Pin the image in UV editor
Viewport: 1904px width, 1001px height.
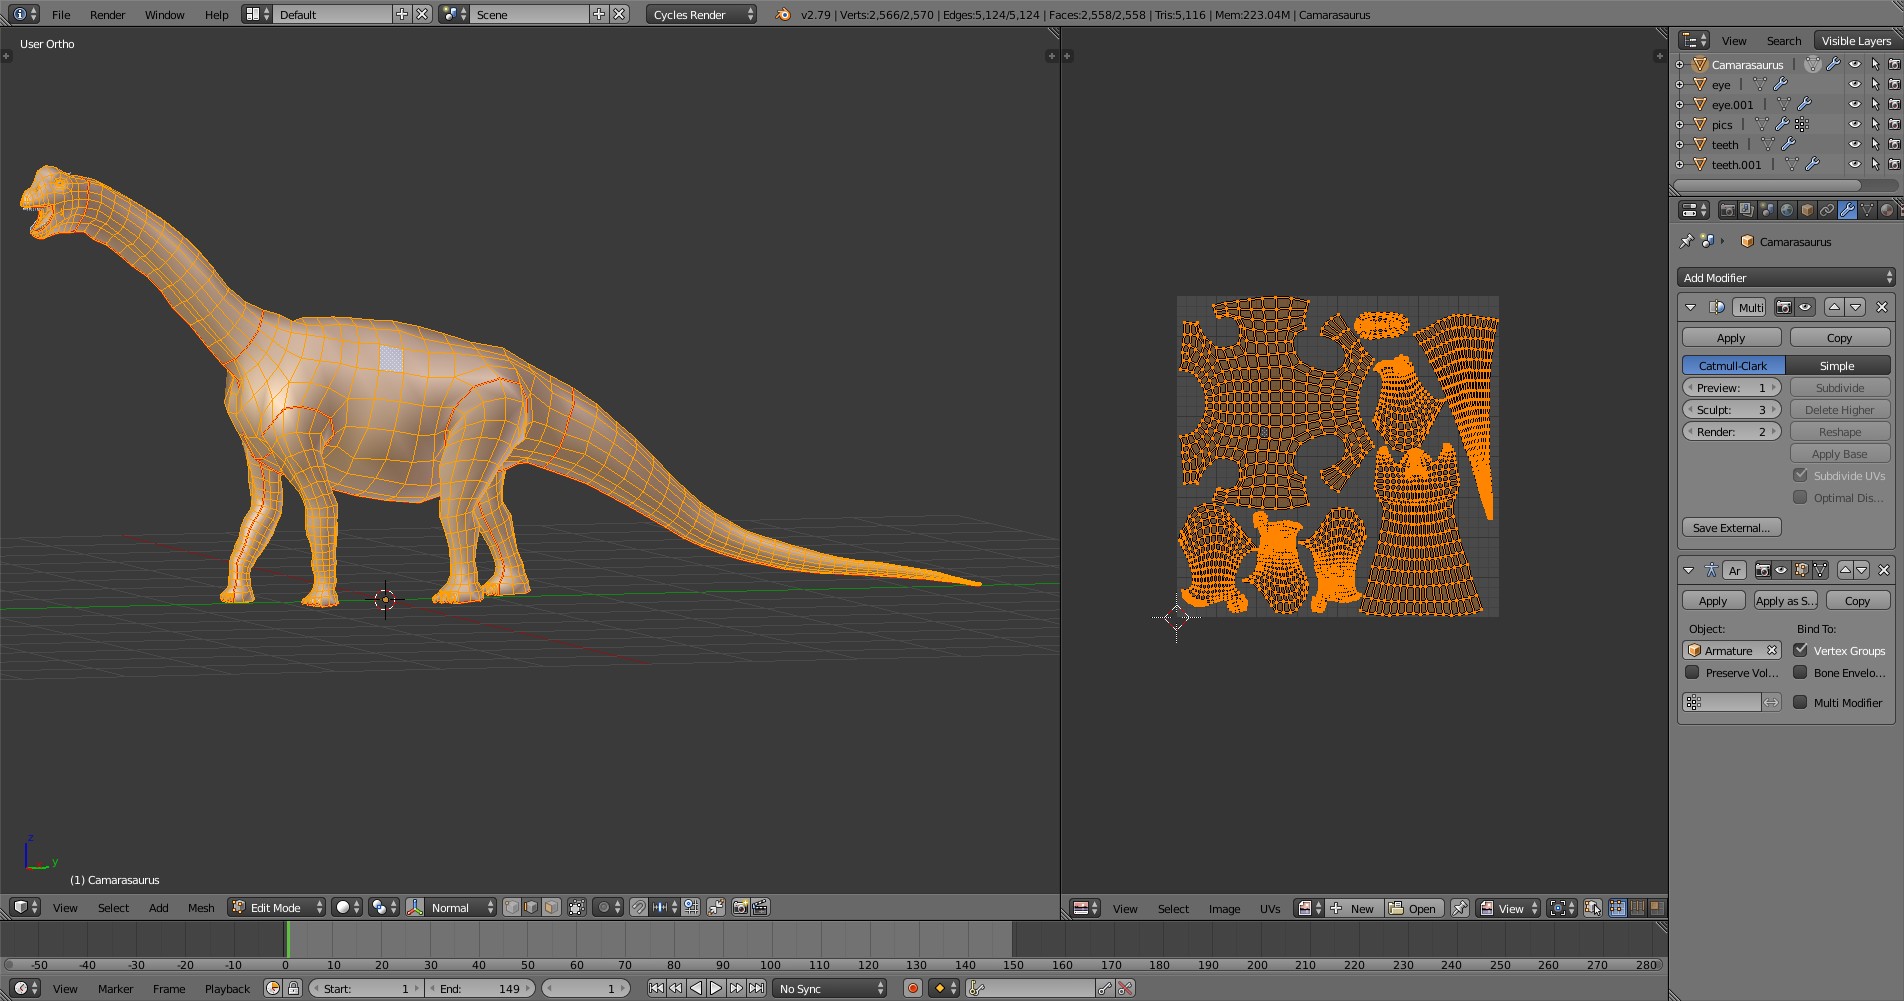(x=1460, y=908)
